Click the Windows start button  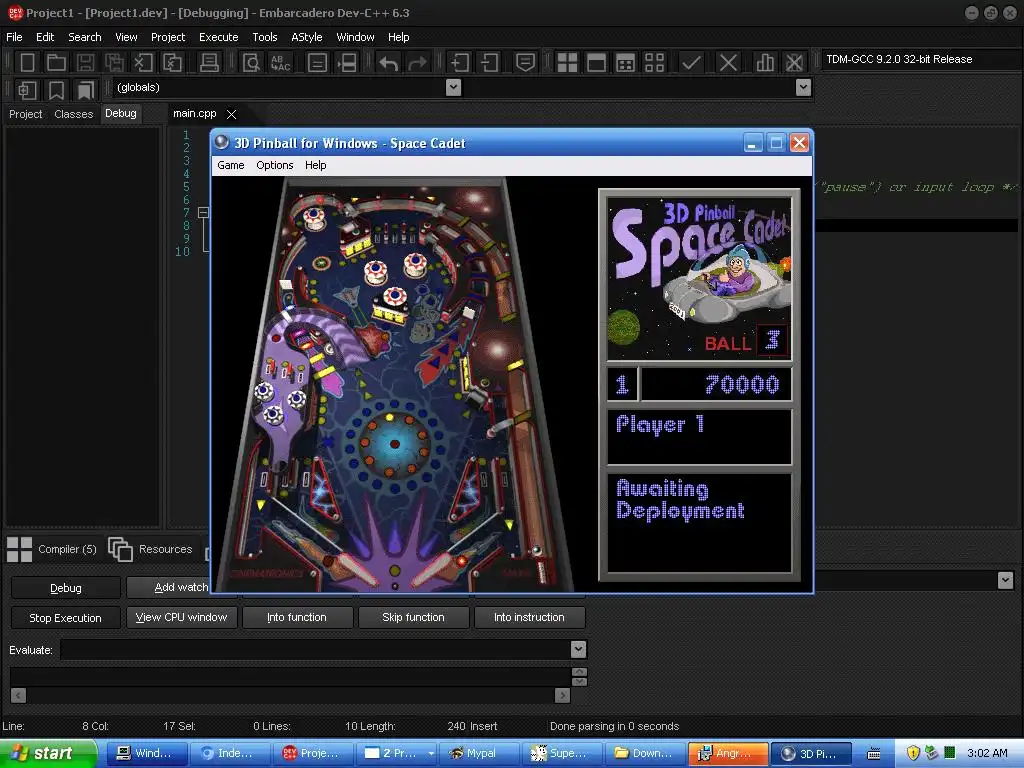coord(48,753)
